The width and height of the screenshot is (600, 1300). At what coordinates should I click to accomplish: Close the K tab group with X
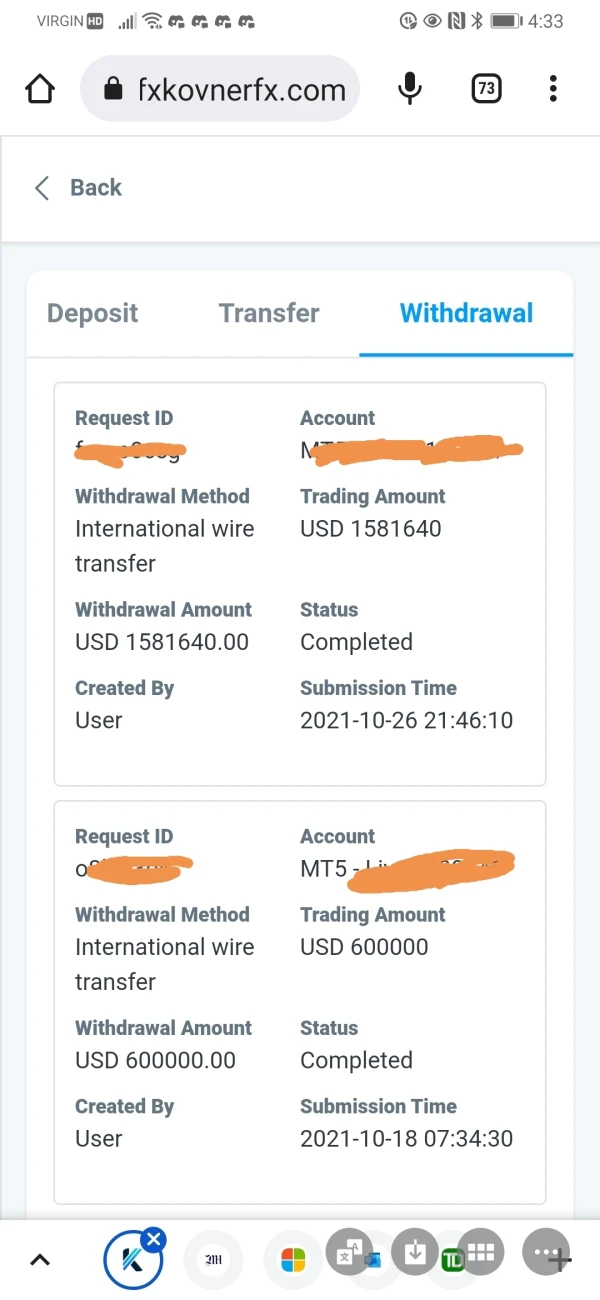pos(153,1241)
